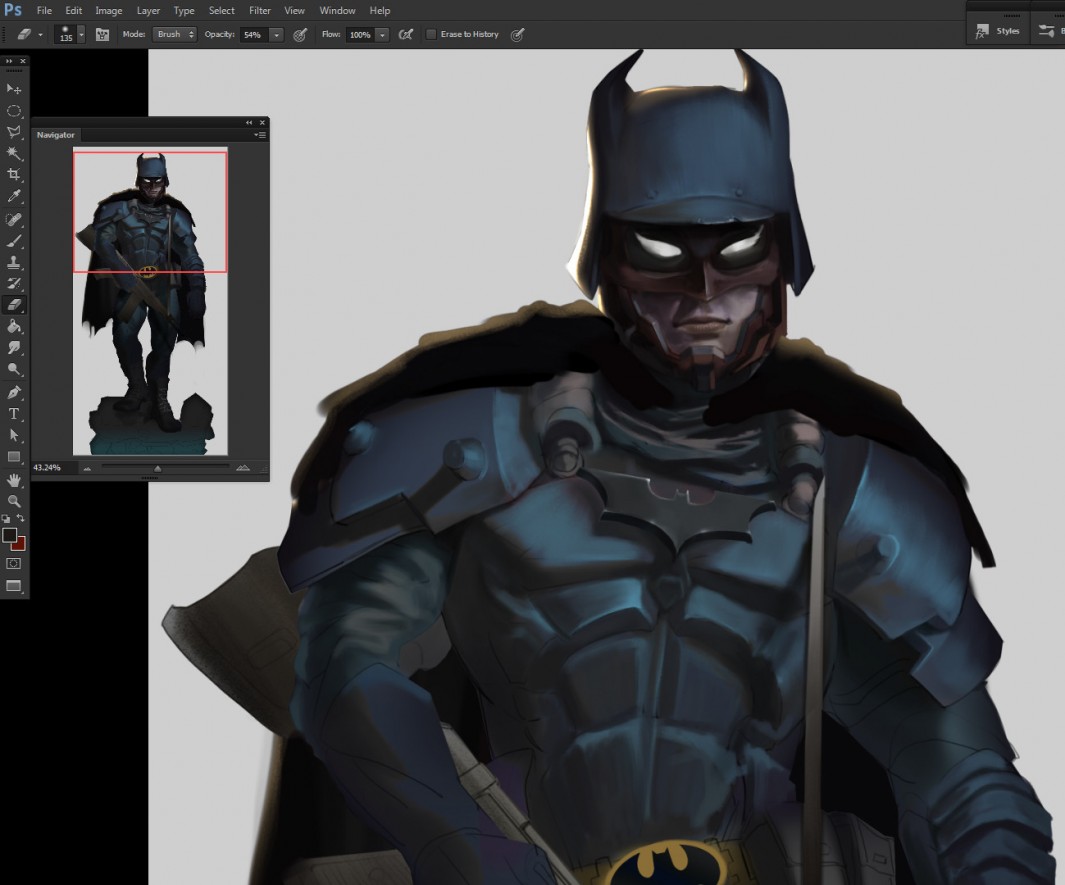
Task: Open the red background color swatch
Action: click(20, 545)
